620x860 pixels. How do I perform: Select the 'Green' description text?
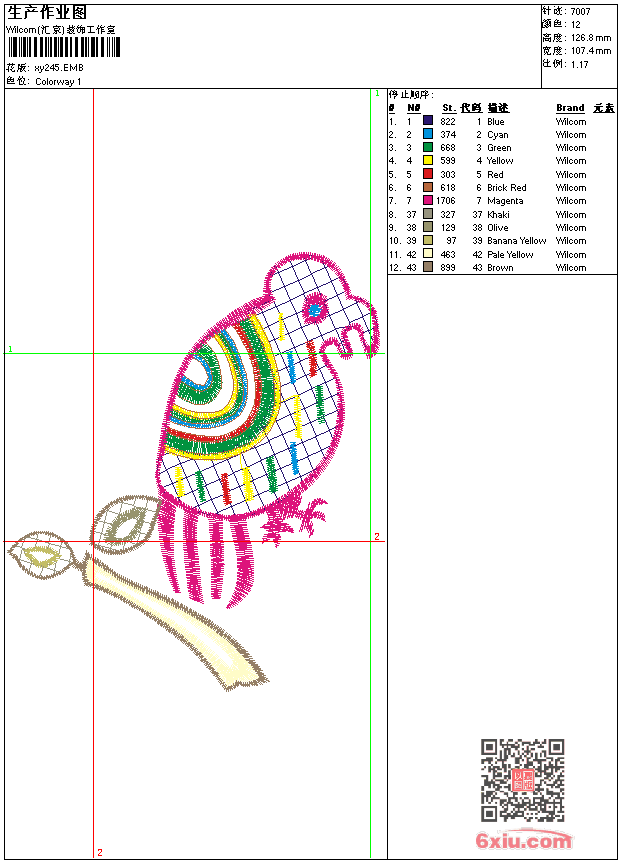(499, 148)
